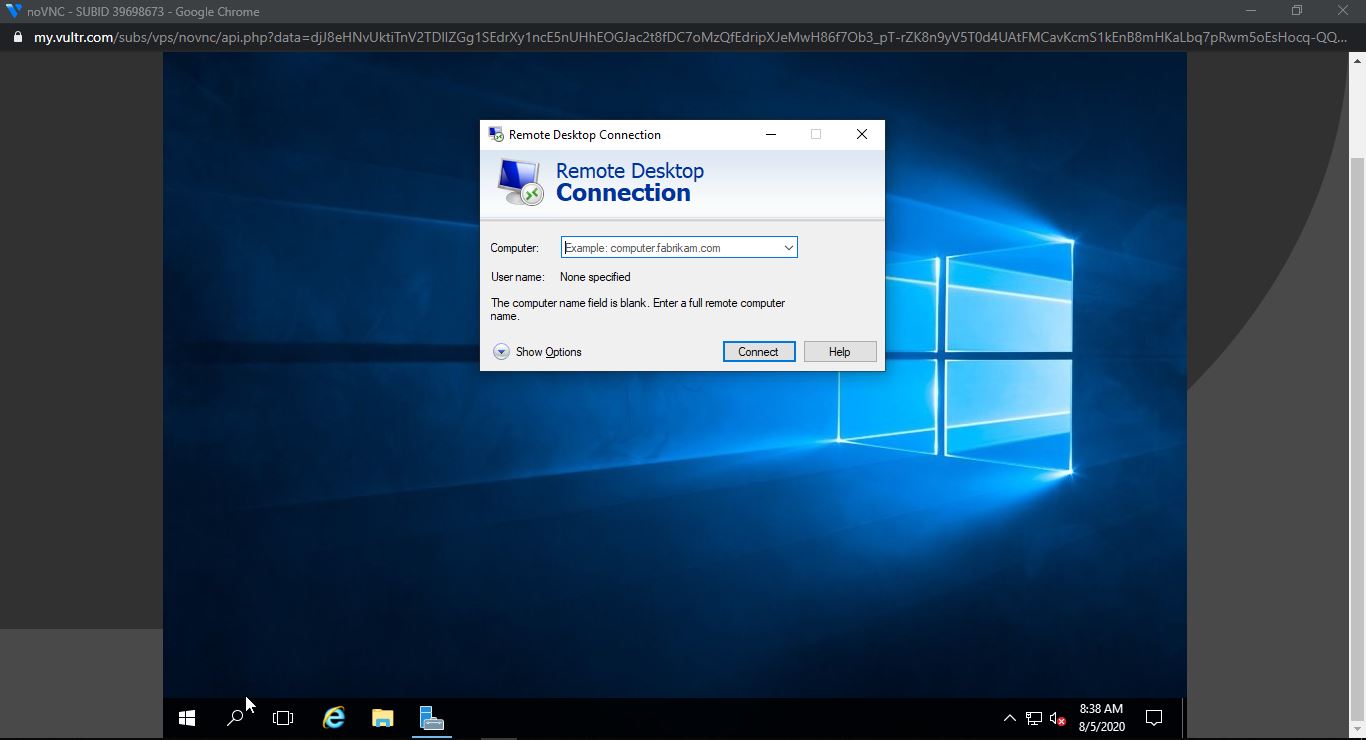Screen dimensions: 1366x740
Task: Restore down the Chrome window
Action: (1296, 11)
